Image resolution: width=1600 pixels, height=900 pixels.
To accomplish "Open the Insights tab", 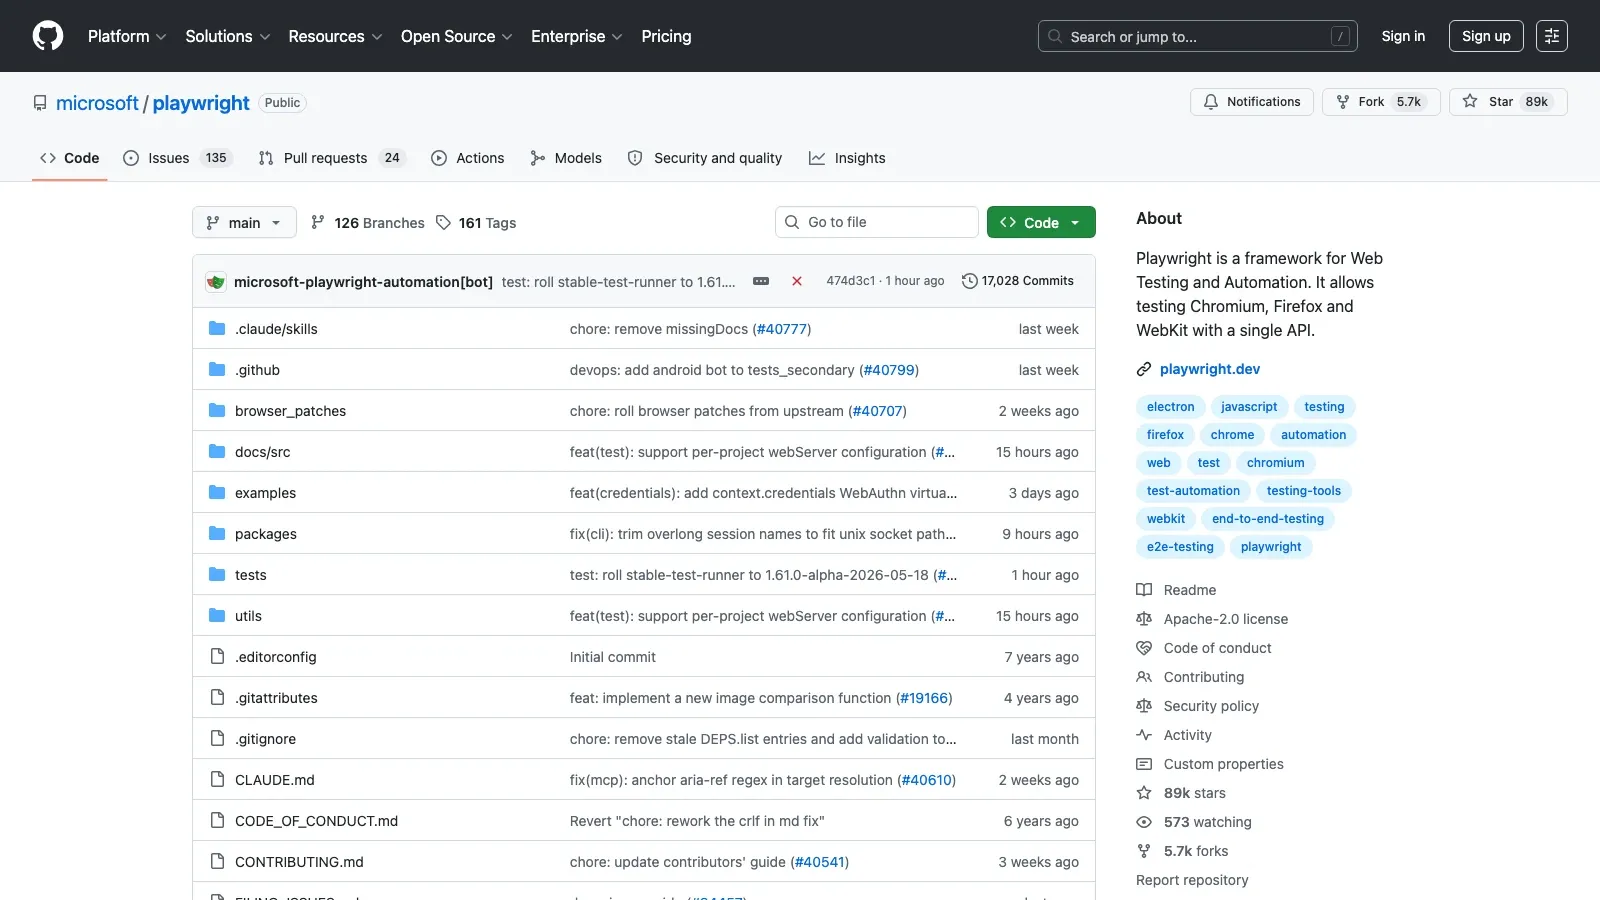I will (847, 158).
